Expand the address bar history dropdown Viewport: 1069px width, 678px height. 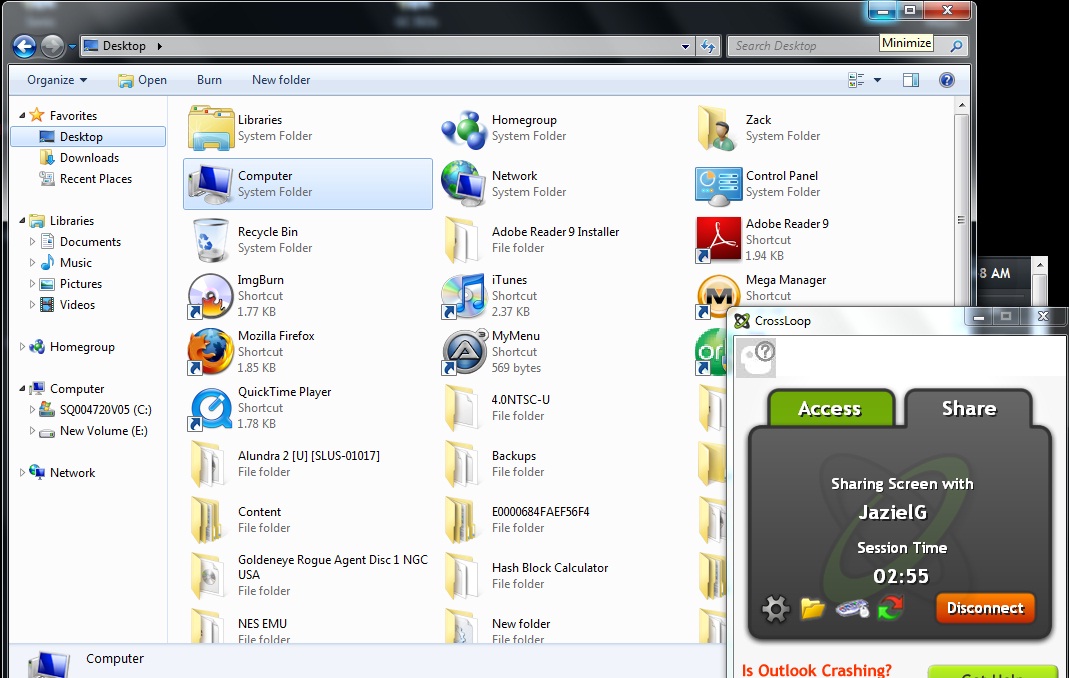684,46
